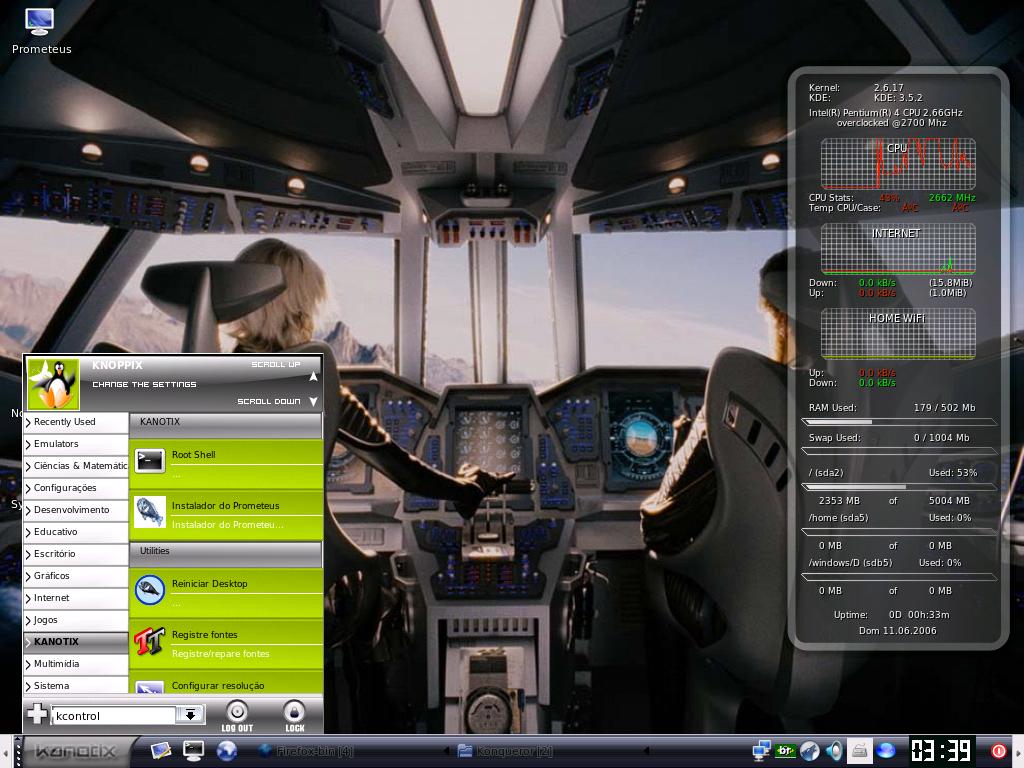Viewport: 1024px width, 768px height.
Task: Open the Multimídia menu category
Action: pos(76,664)
